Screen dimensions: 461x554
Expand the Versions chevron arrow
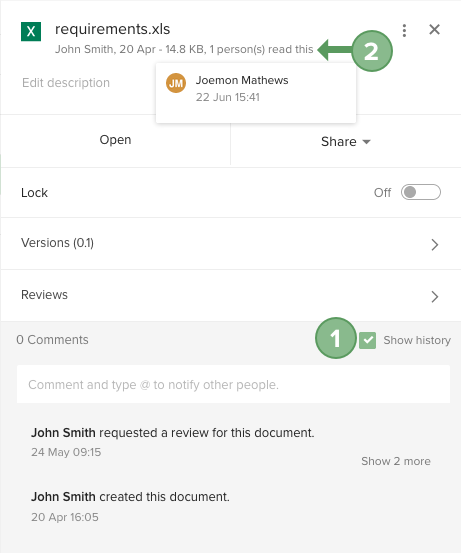tap(435, 244)
